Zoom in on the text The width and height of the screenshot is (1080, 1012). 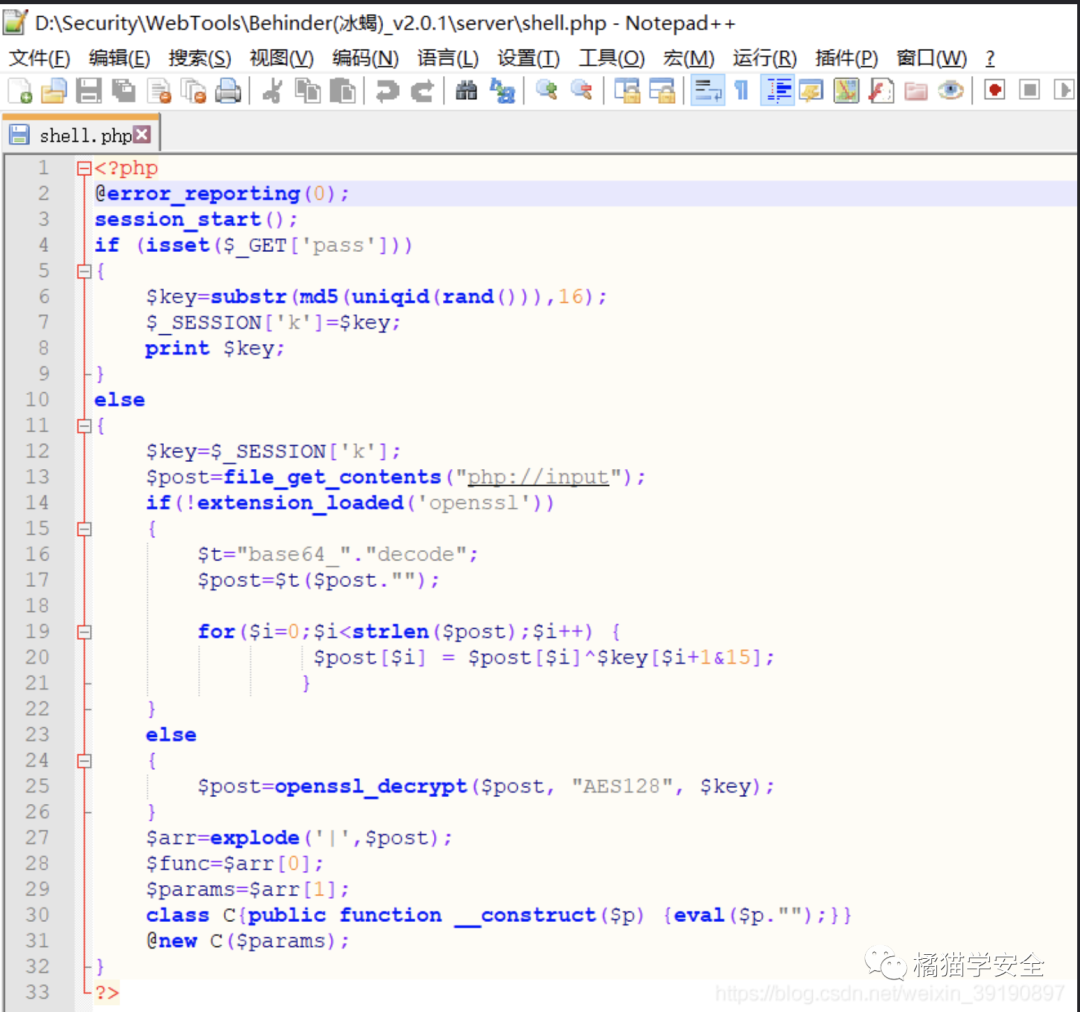pos(547,91)
